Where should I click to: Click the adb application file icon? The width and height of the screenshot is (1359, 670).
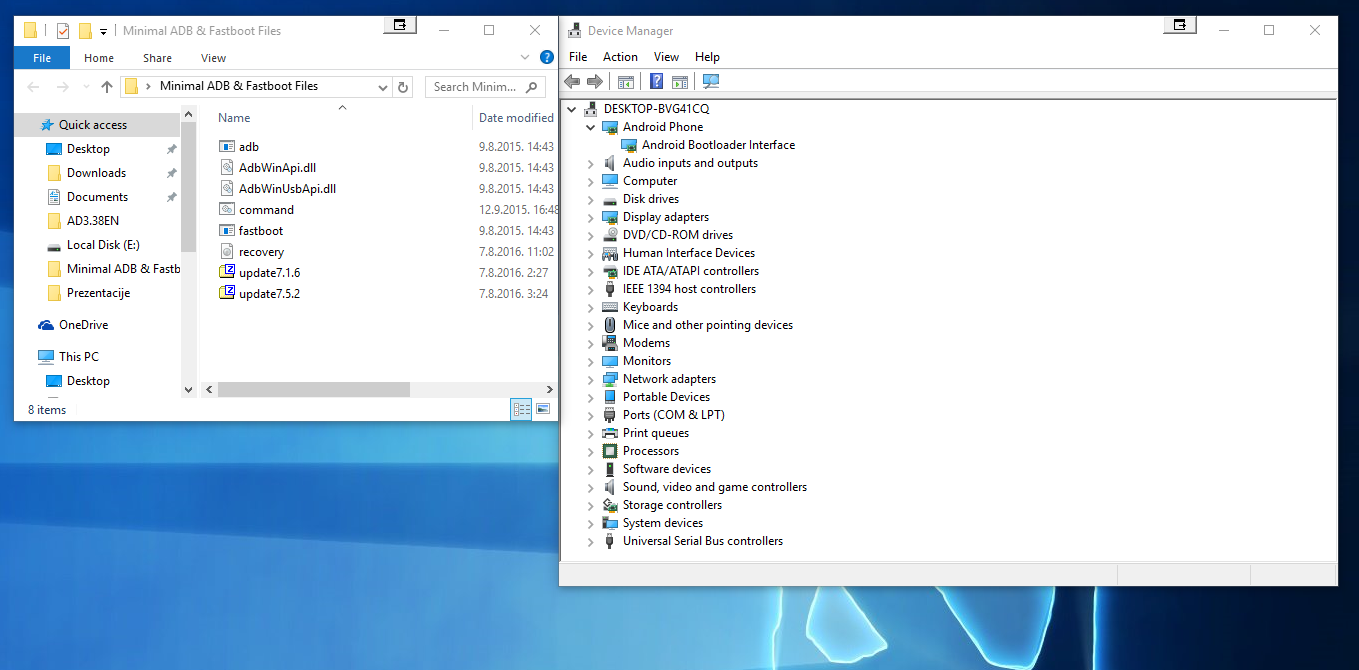click(226, 147)
